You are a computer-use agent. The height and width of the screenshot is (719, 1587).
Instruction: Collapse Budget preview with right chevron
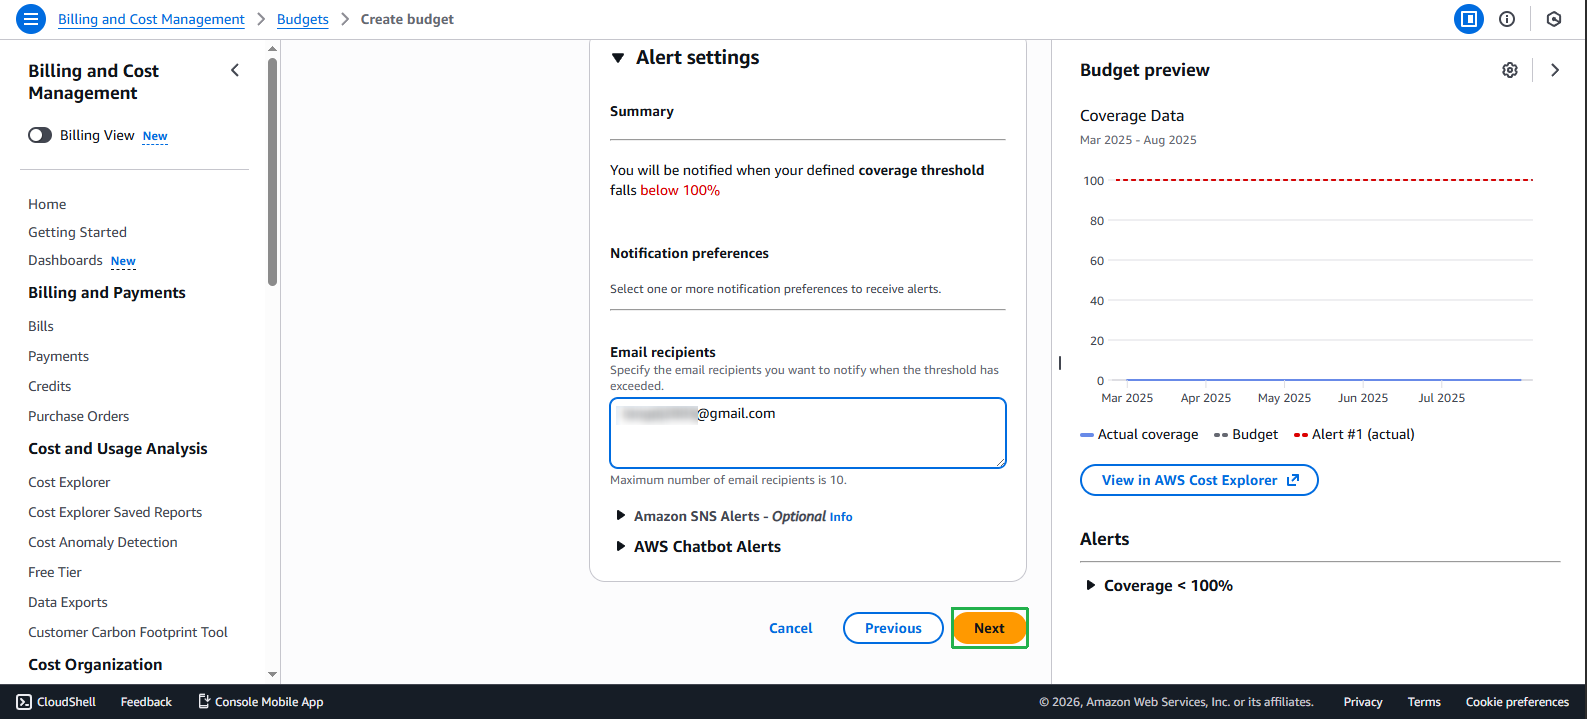coord(1555,70)
